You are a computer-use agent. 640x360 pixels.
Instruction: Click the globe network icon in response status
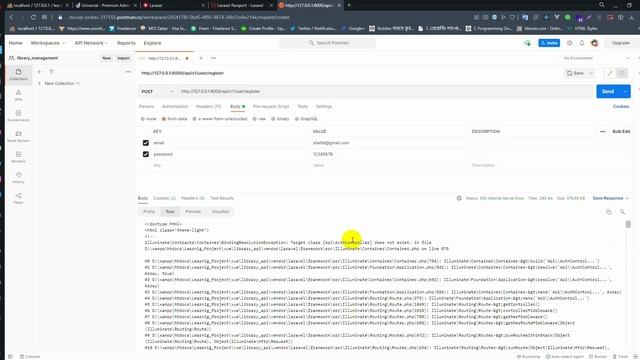459,198
